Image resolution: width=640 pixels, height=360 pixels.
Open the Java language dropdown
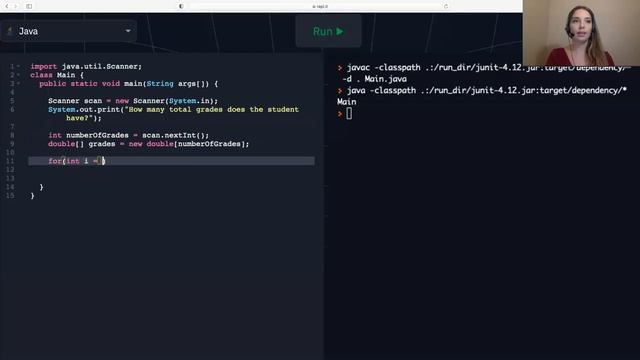[x=69, y=31]
